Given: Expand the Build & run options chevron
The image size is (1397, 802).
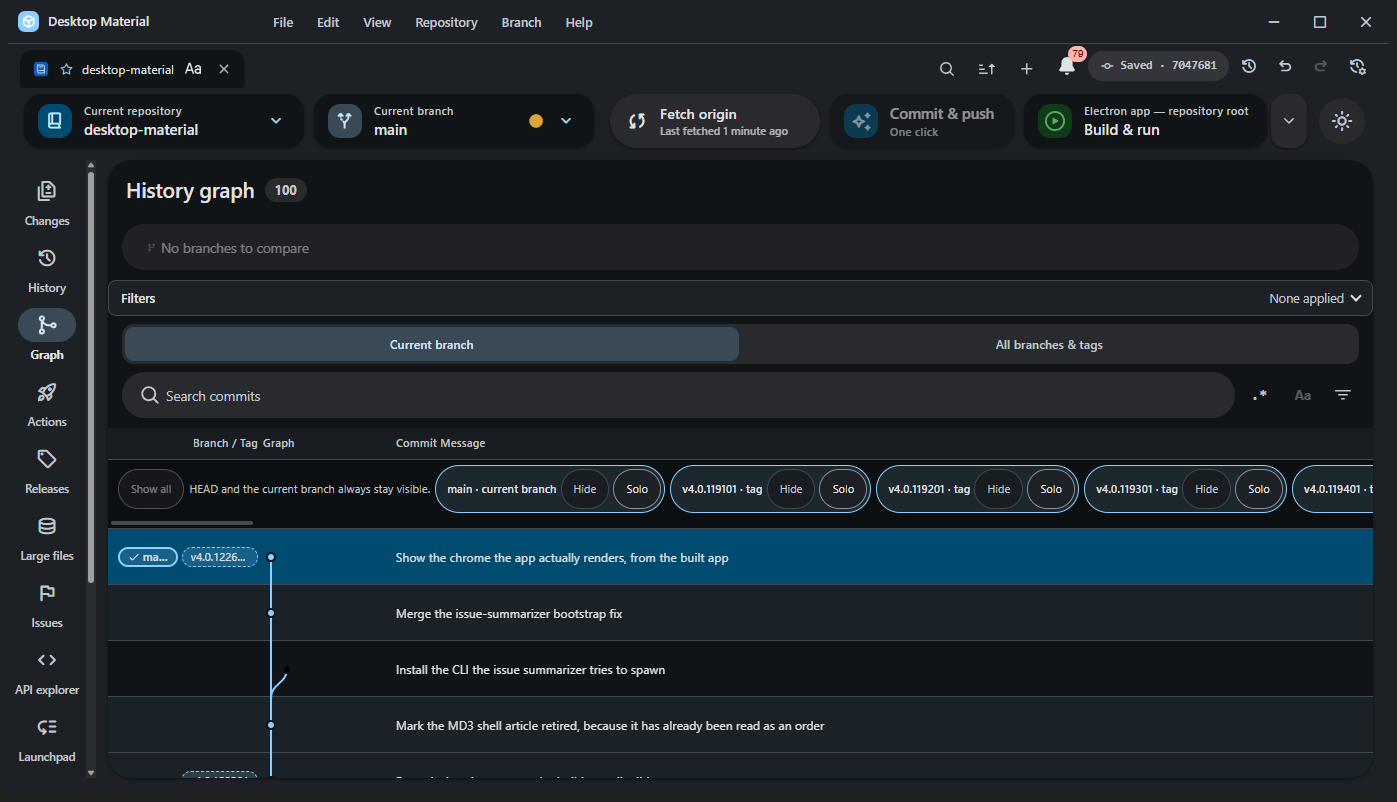Looking at the screenshot, I should point(1289,121).
